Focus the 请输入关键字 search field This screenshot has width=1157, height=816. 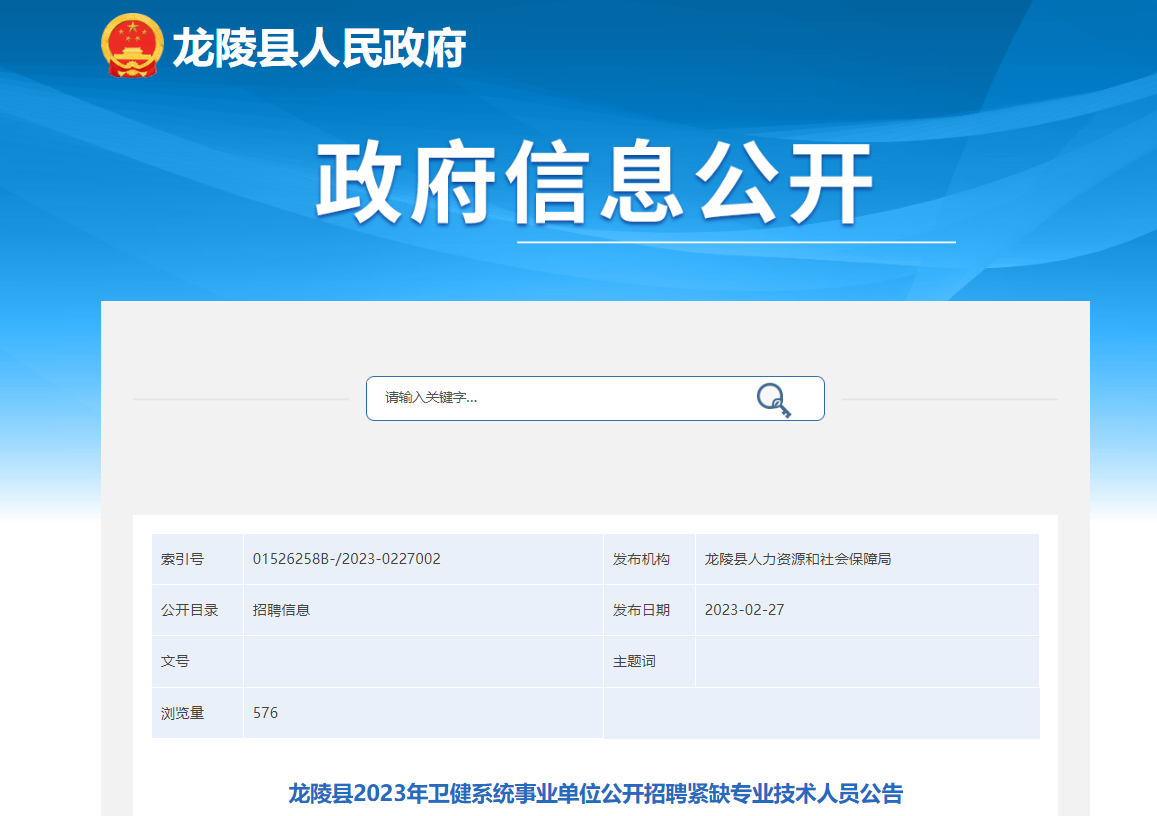tap(560, 398)
